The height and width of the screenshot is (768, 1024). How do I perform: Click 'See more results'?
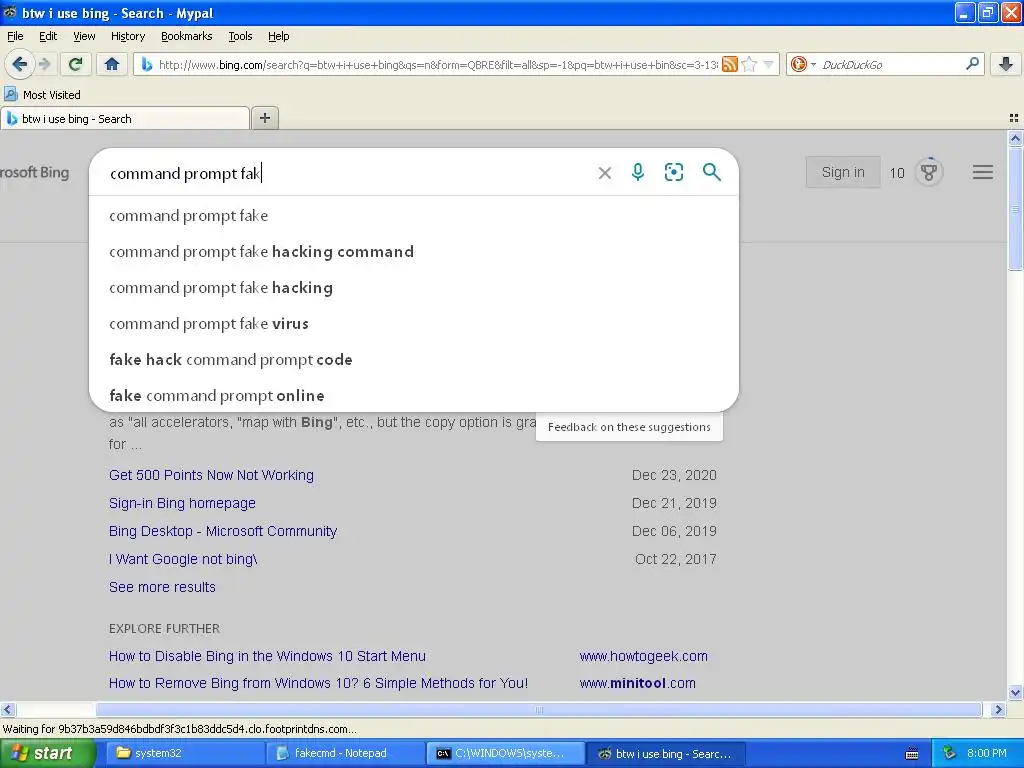click(162, 587)
